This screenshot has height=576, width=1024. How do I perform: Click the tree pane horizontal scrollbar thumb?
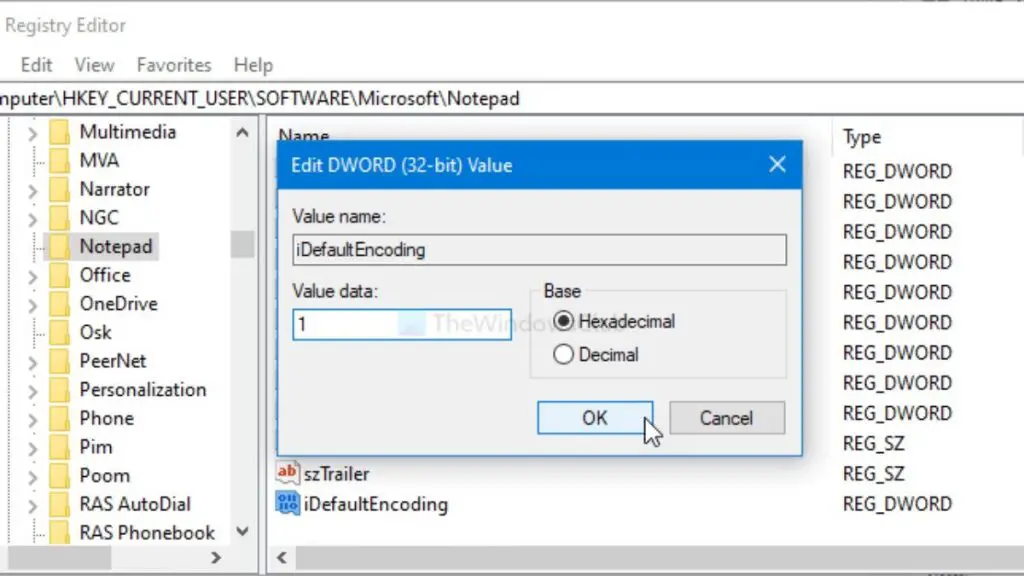(x=59, y=558)
